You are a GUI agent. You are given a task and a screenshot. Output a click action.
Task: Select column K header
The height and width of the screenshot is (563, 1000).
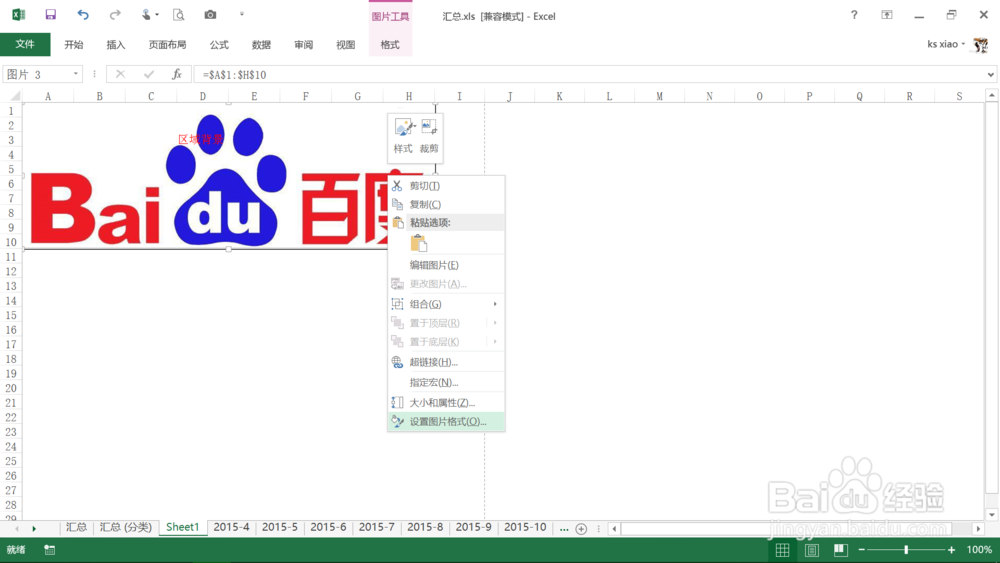point(559,96)
